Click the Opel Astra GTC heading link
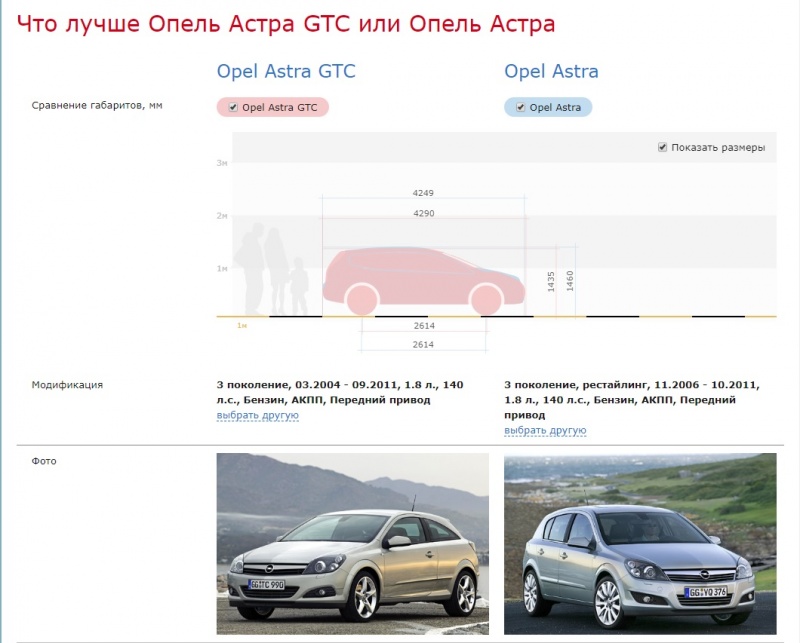 tap(286, 71)
